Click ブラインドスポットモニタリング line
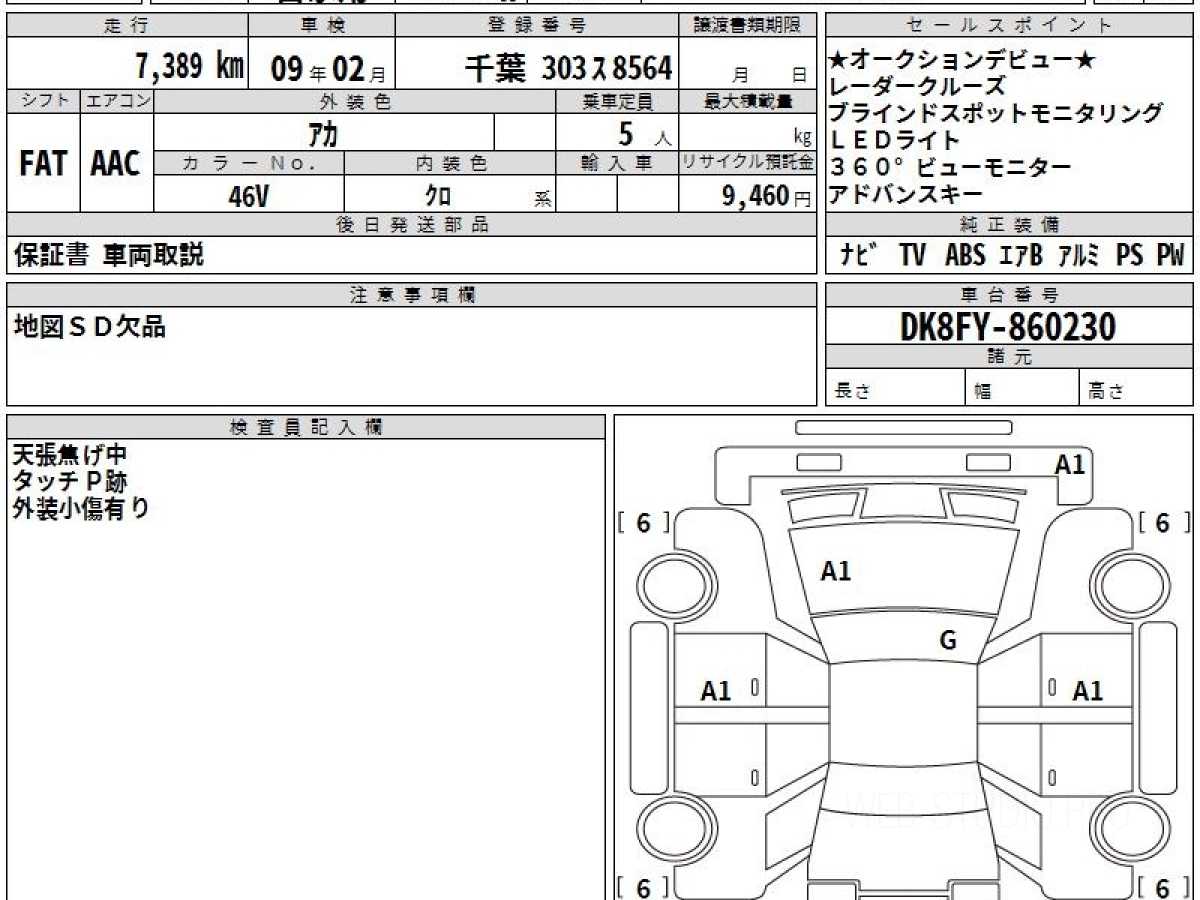This screenshot has height=900, width=1200. tap(997, 113)
